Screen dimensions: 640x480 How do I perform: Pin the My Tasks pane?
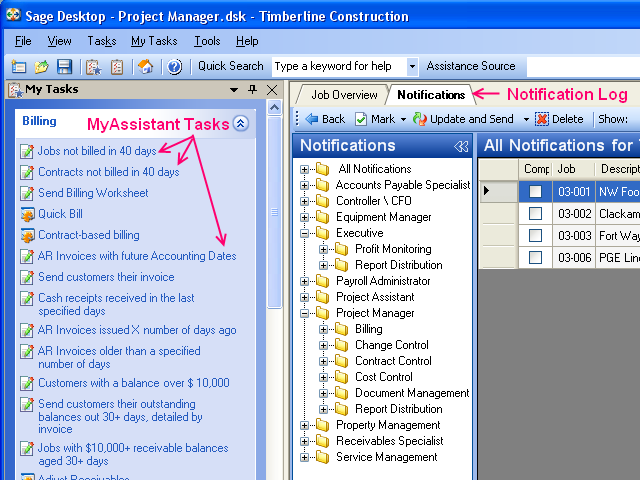pos(253,89)
